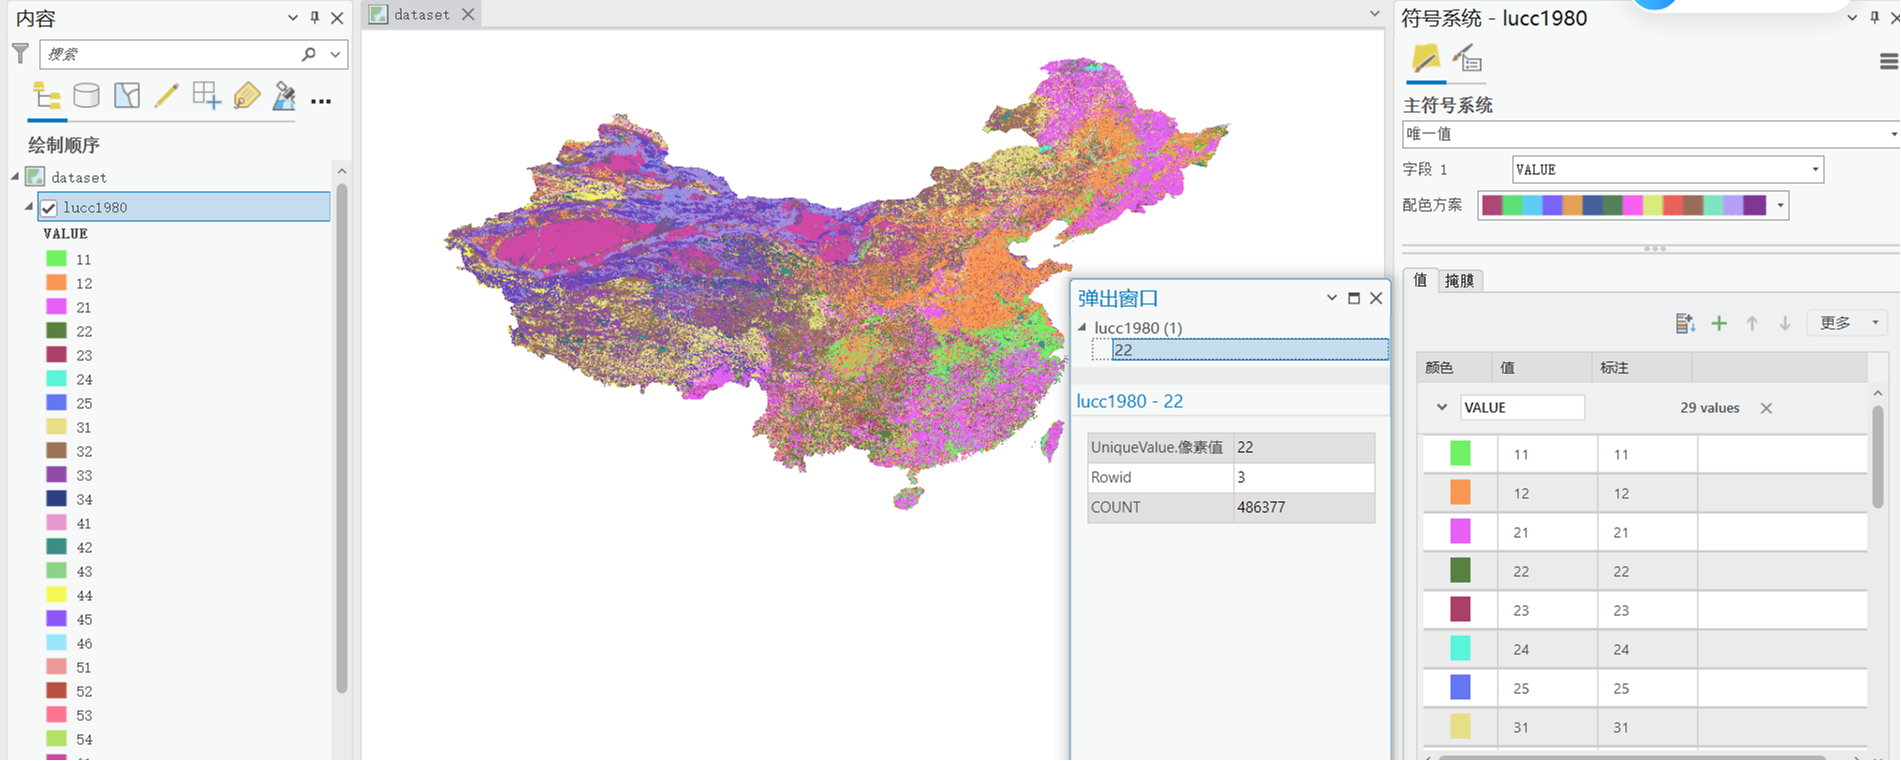Image resolution: width=1901 pixels, height=761 pixels.
Task: Click green plus to add unlisted values
Action: 1719,323
